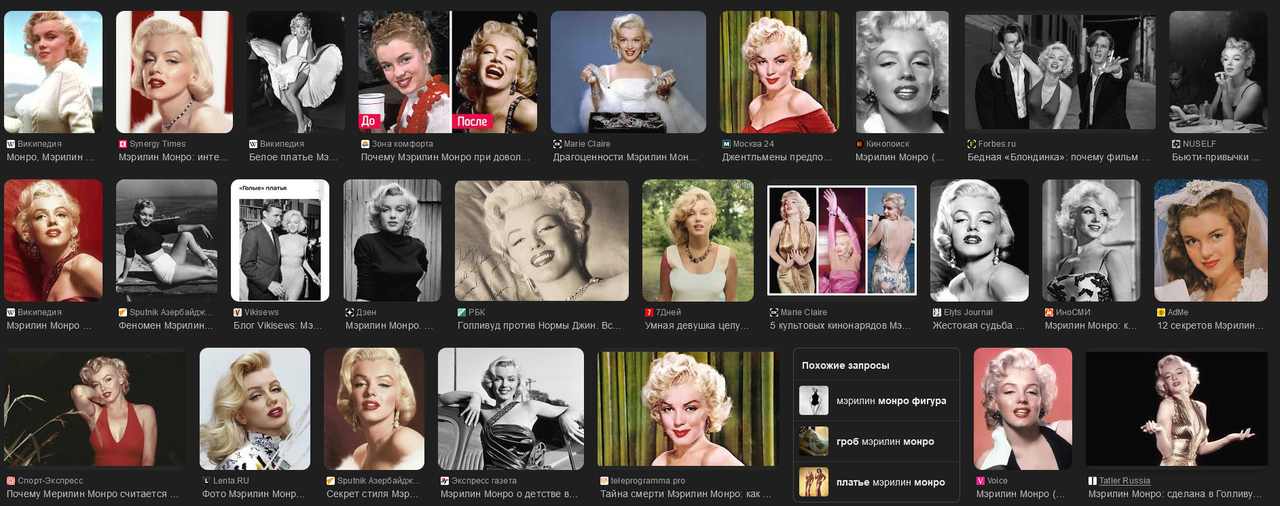This screenshot has height=506, width=1280.
Task: Select suggested query 'платье мэрилин монро'
Action: tap(876, 482)
